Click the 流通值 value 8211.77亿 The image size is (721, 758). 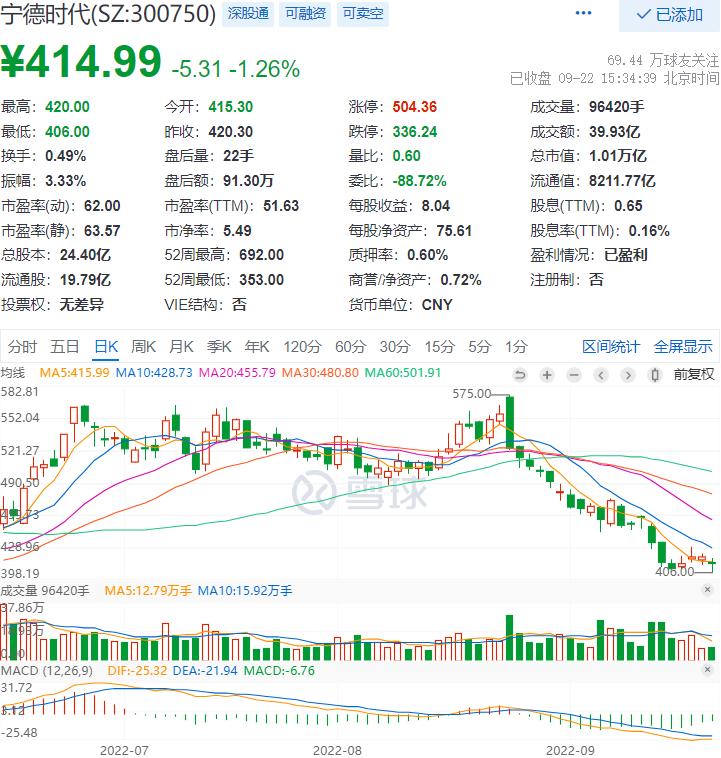pos(622,181)
